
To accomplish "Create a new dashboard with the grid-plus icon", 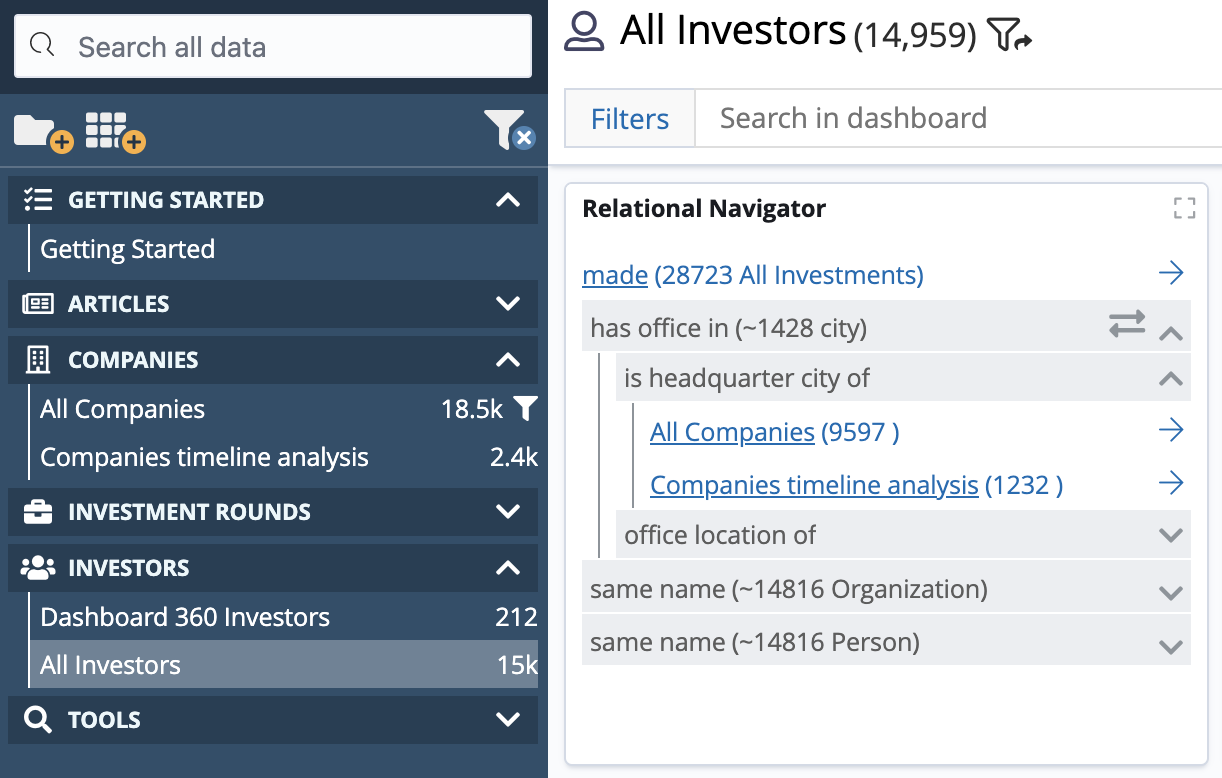I will click(113, 131).
